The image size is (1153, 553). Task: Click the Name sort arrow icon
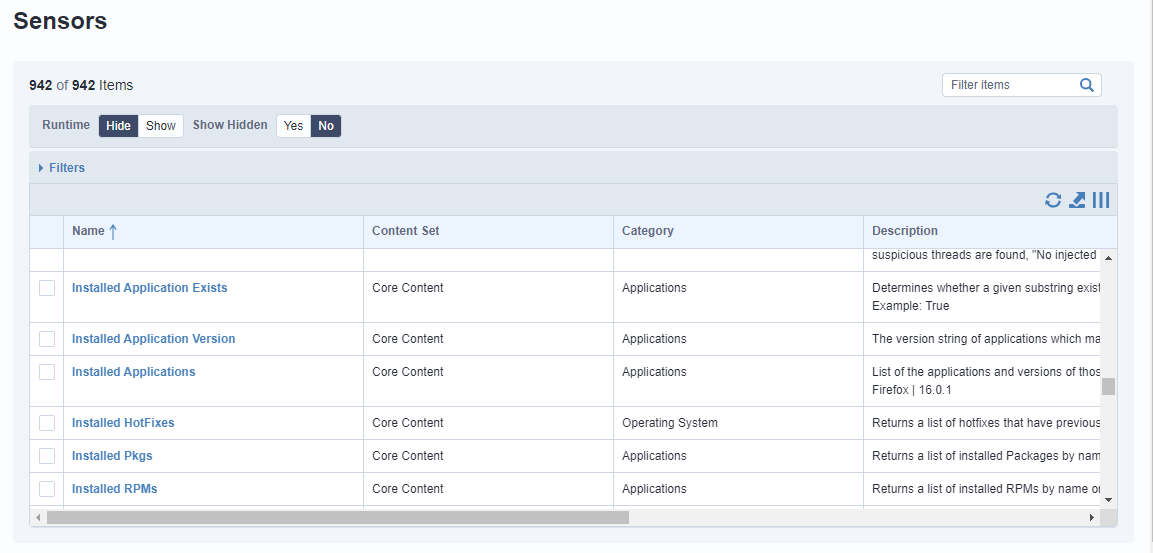(x=113, y=231)
